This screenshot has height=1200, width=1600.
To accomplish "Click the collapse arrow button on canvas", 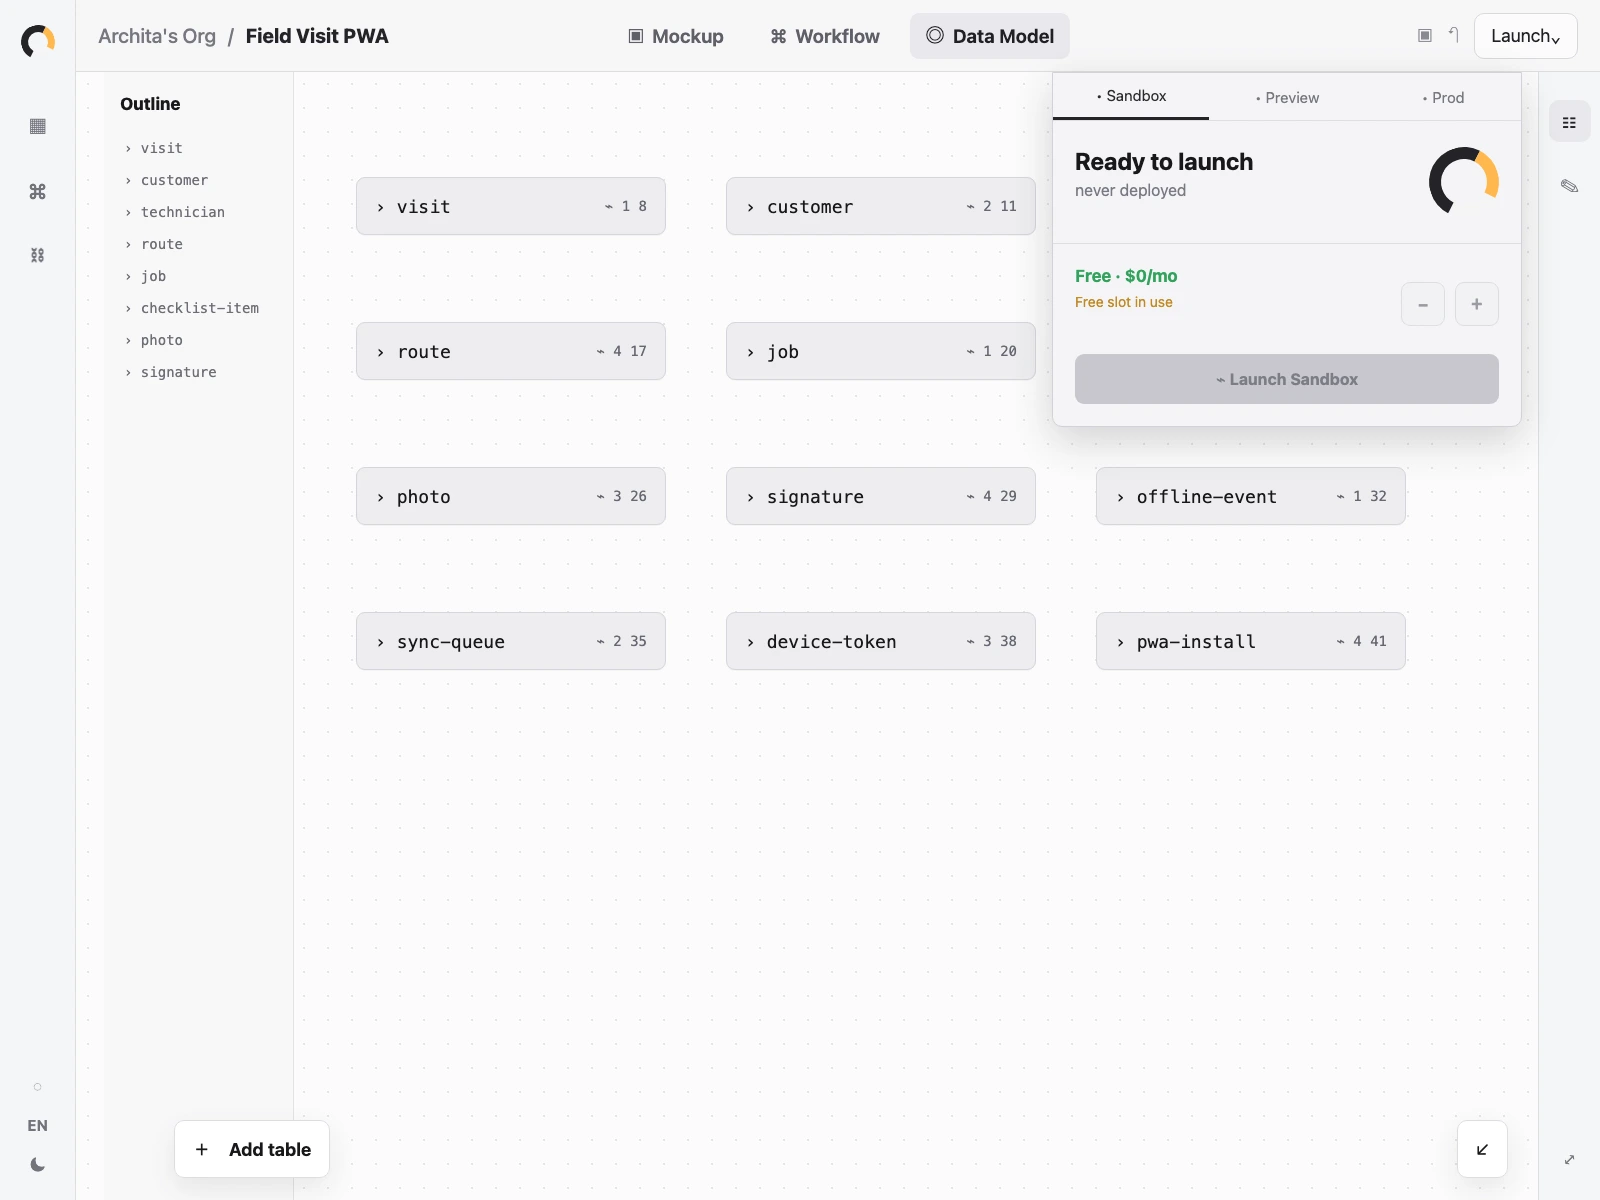I will point(1482,1149).
